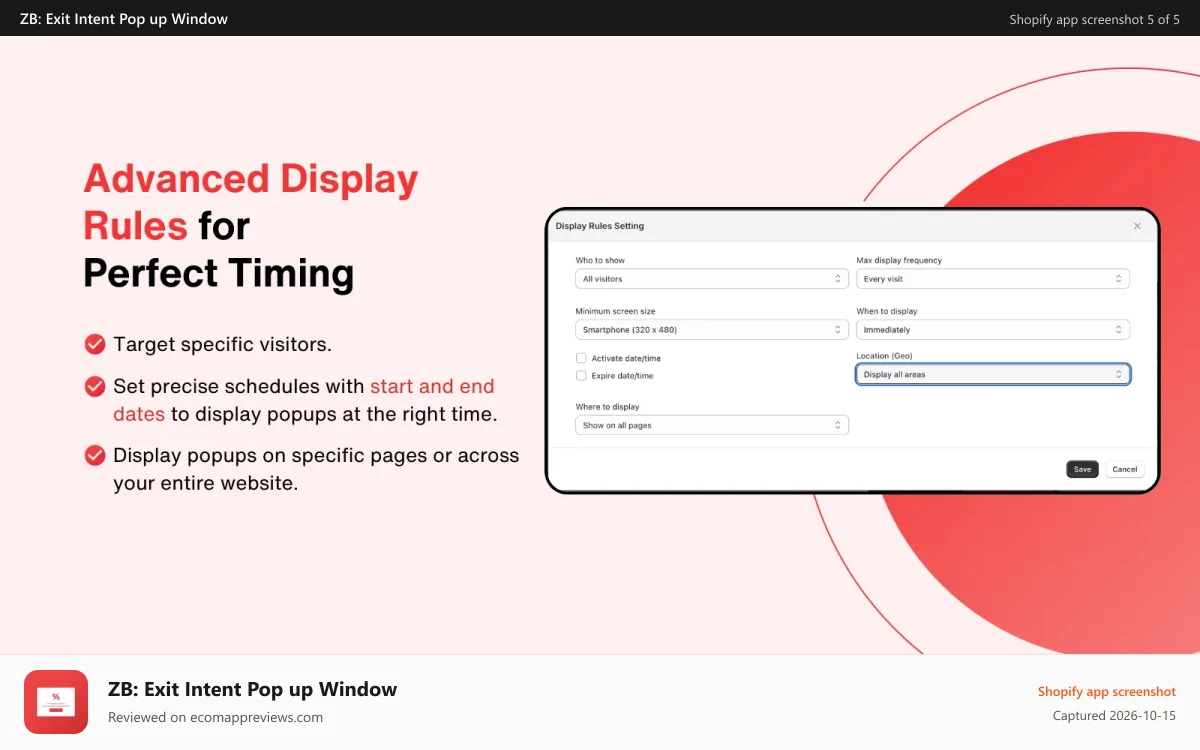Enable the Activate date/time checkbox
Screen dimensions: 1200x750
tap(581, 358)
